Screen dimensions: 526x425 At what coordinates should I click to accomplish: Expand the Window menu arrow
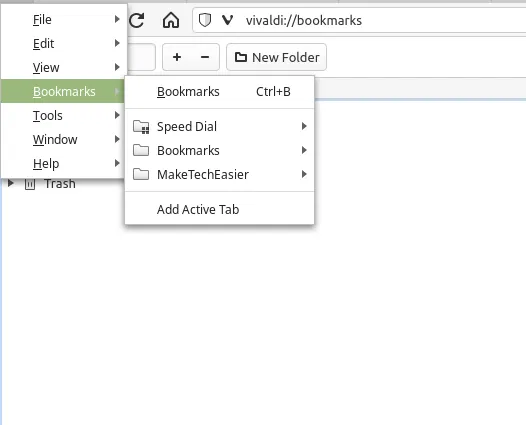[117, 139]
